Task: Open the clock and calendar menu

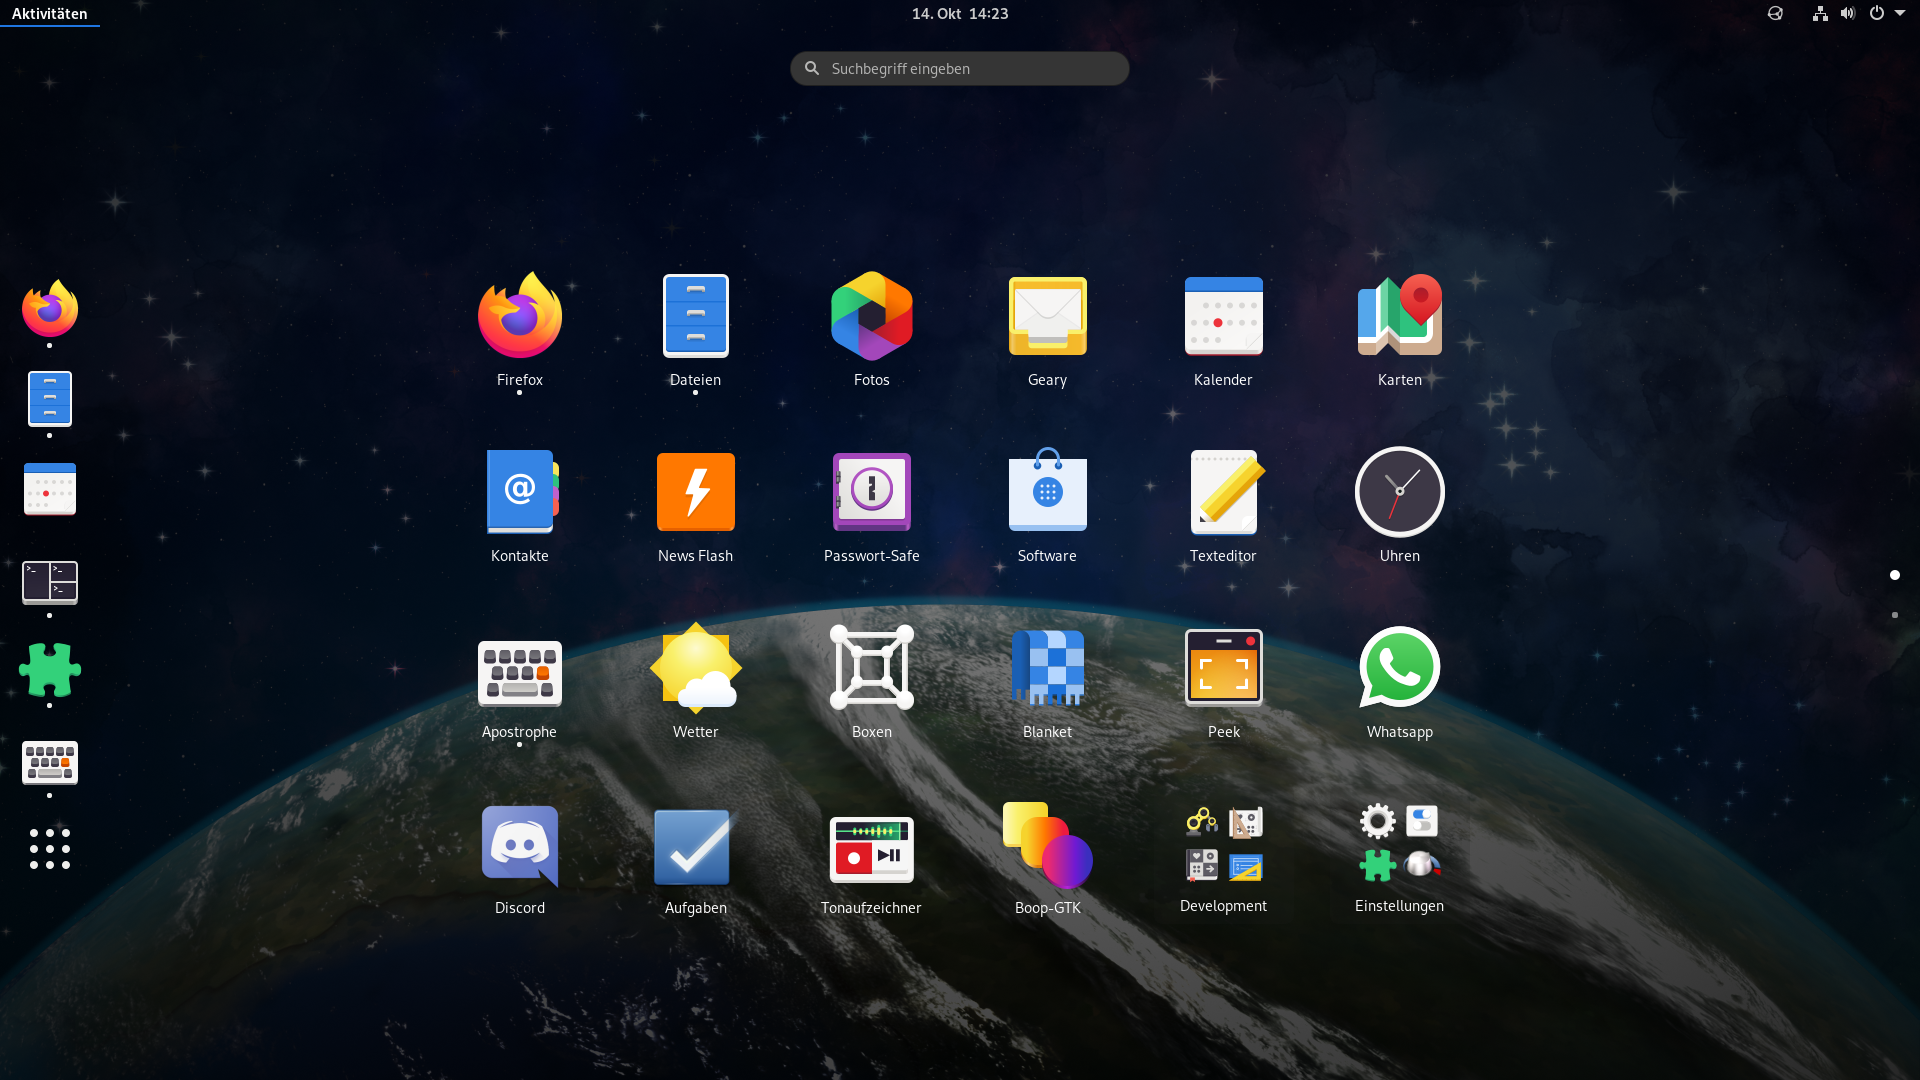Action: pos(959,13)
